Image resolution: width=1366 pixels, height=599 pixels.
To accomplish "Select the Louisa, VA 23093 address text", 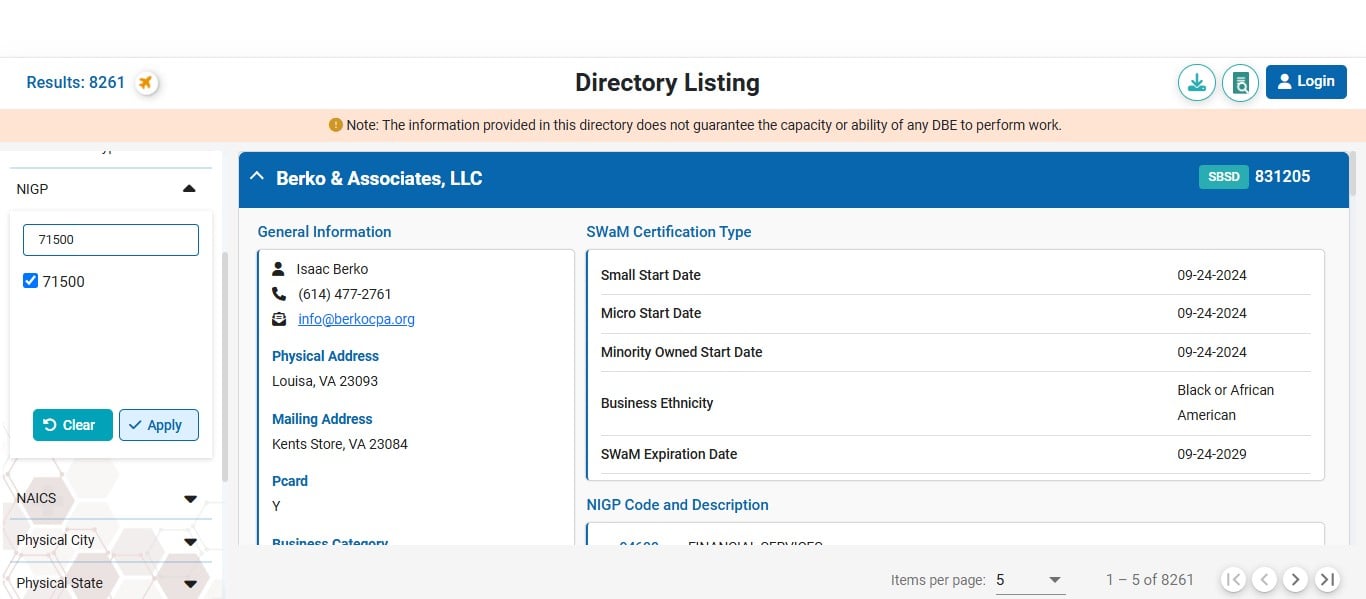I will [325, 381].
